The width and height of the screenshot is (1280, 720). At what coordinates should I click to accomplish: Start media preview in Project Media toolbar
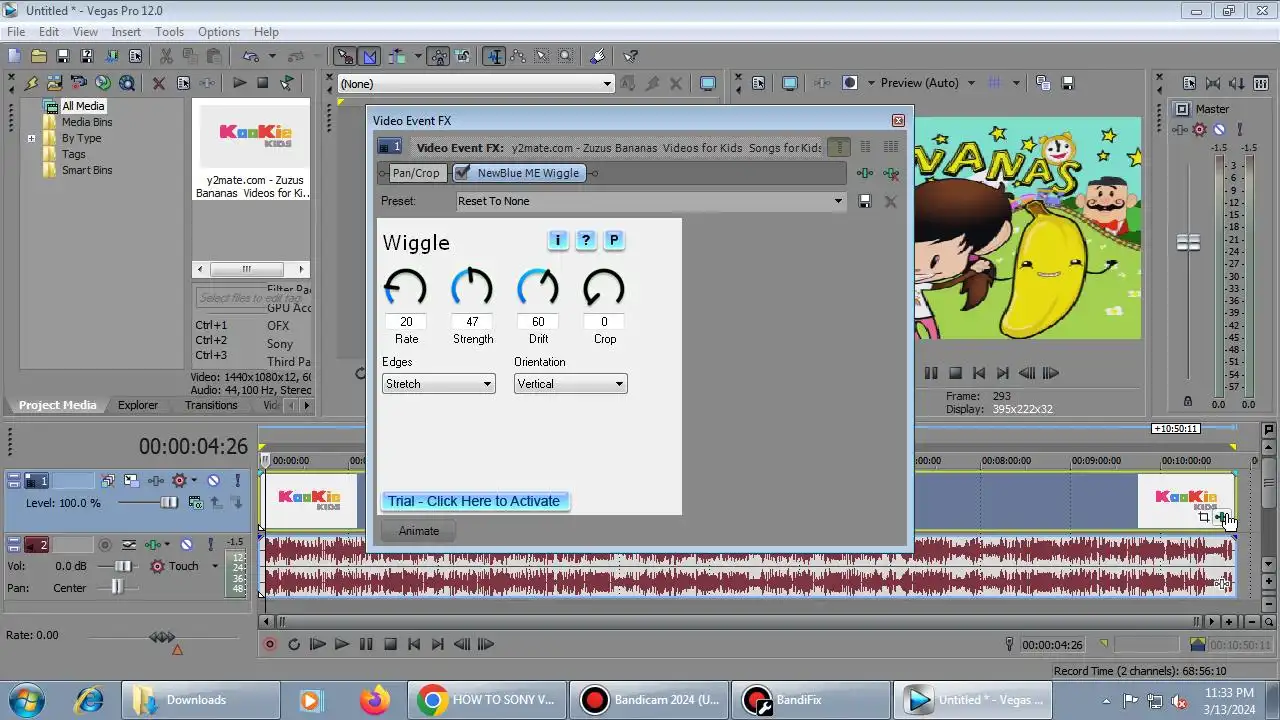tap(240, 83)
